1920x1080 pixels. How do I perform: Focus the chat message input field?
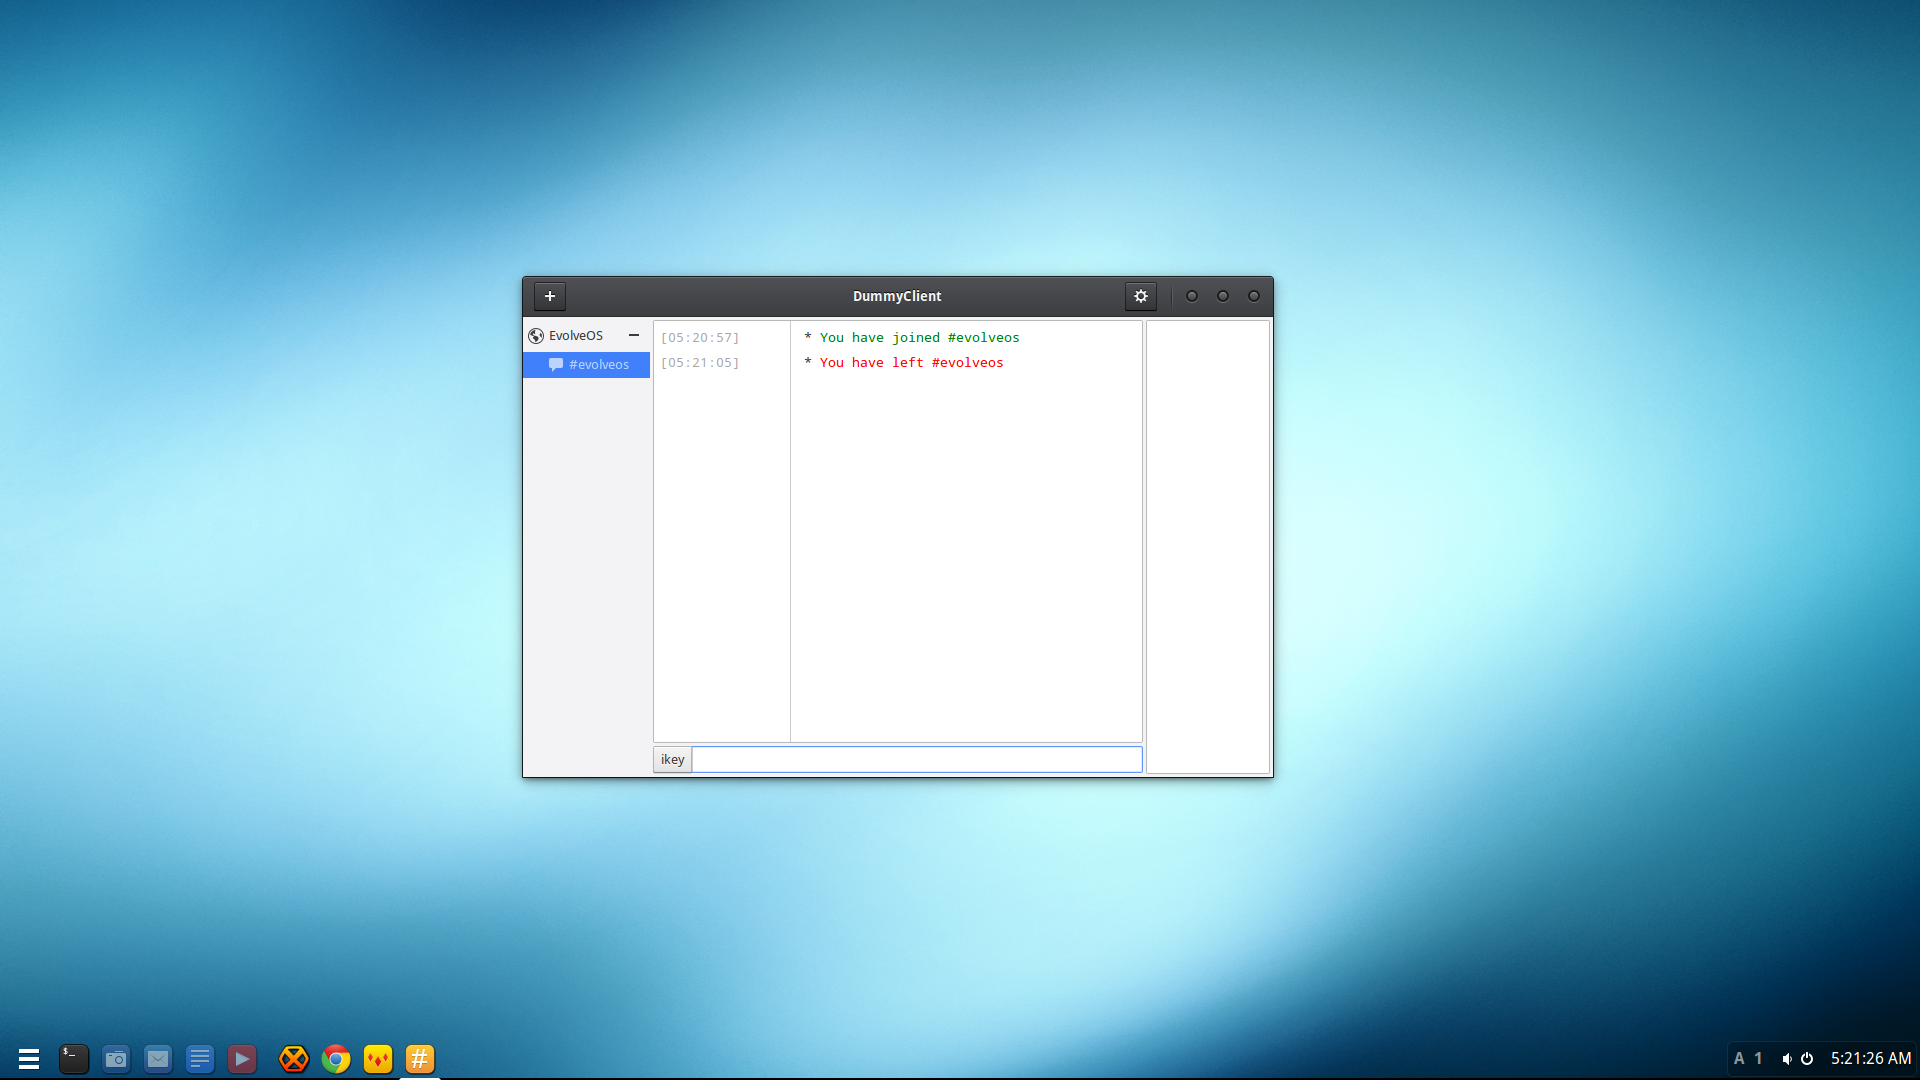tap(917, 760)
